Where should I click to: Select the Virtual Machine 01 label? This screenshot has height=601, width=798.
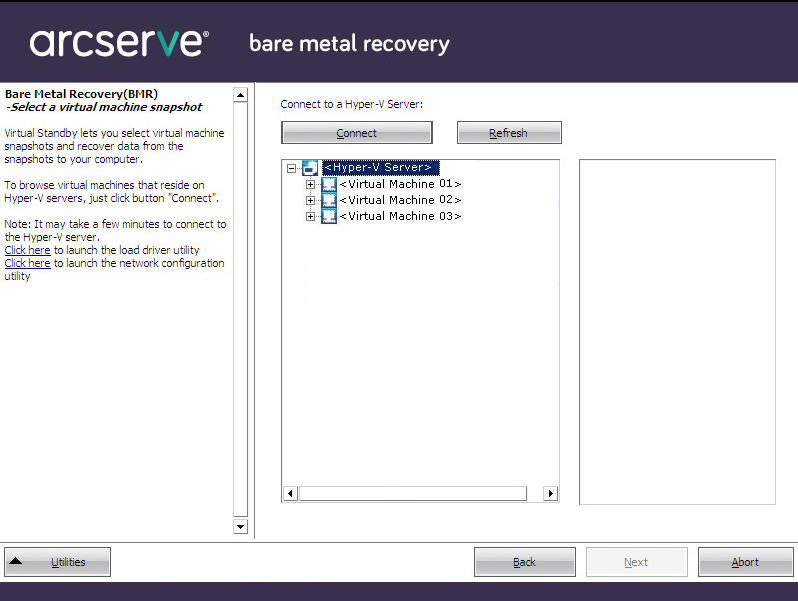pos(400,184)
